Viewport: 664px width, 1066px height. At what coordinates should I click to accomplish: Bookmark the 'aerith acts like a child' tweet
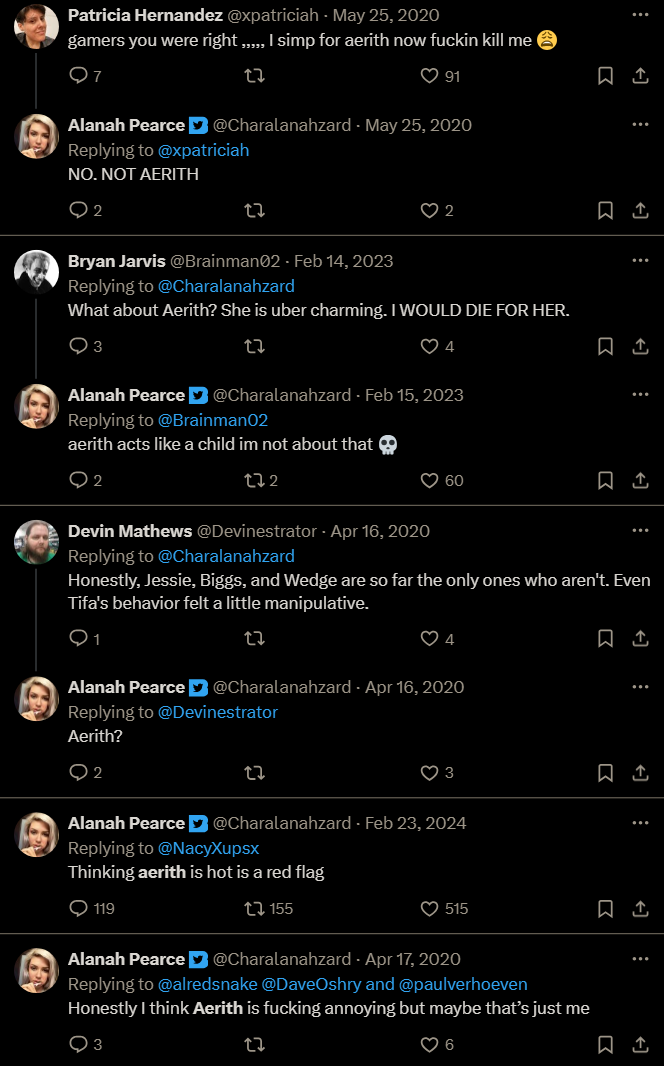(605, 481)
